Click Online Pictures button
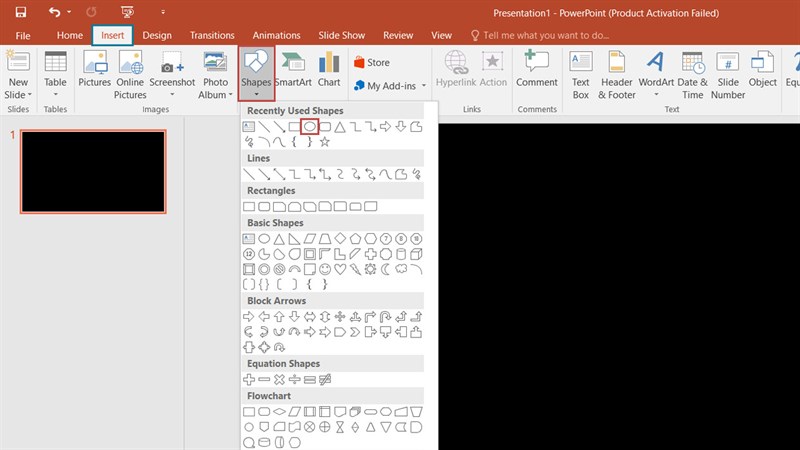Screen dimensions: 800x450 (130, 74)
